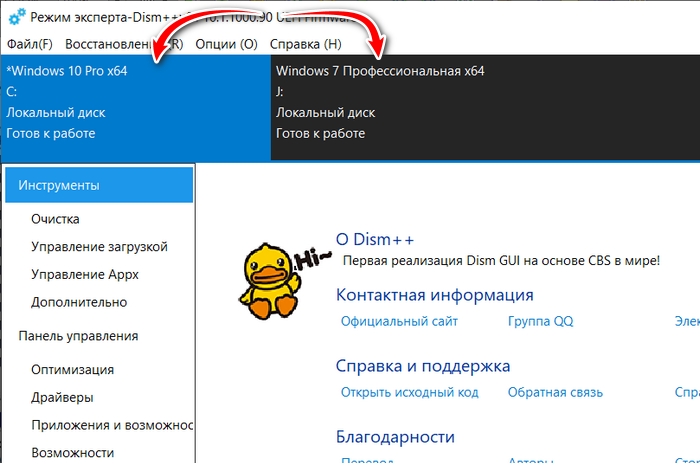Open the Возможности item in sidebar
The image size is (700, 463).
click(x=72, y=453)
